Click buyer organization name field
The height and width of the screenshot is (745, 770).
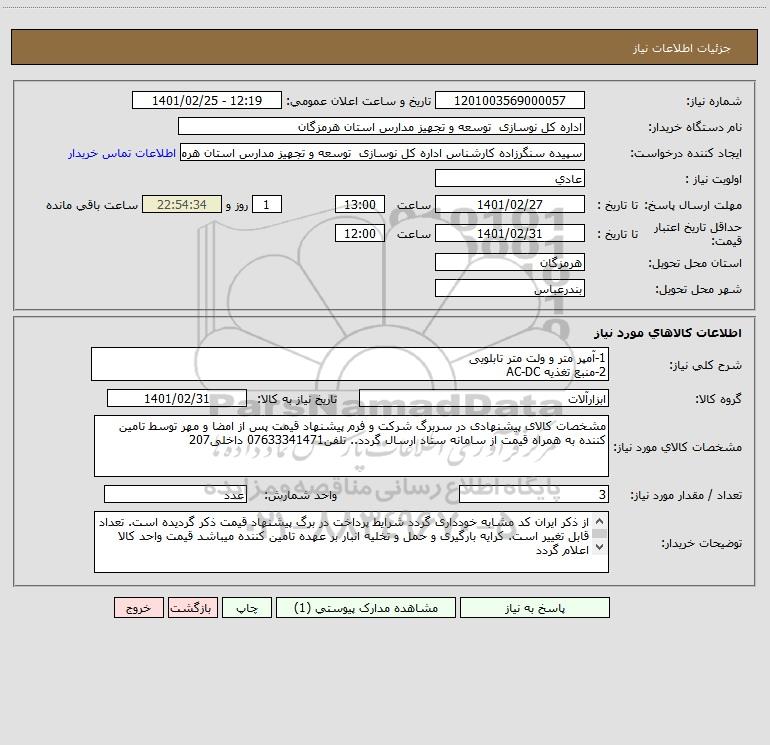pyautogui.click(x=381, y=127)
